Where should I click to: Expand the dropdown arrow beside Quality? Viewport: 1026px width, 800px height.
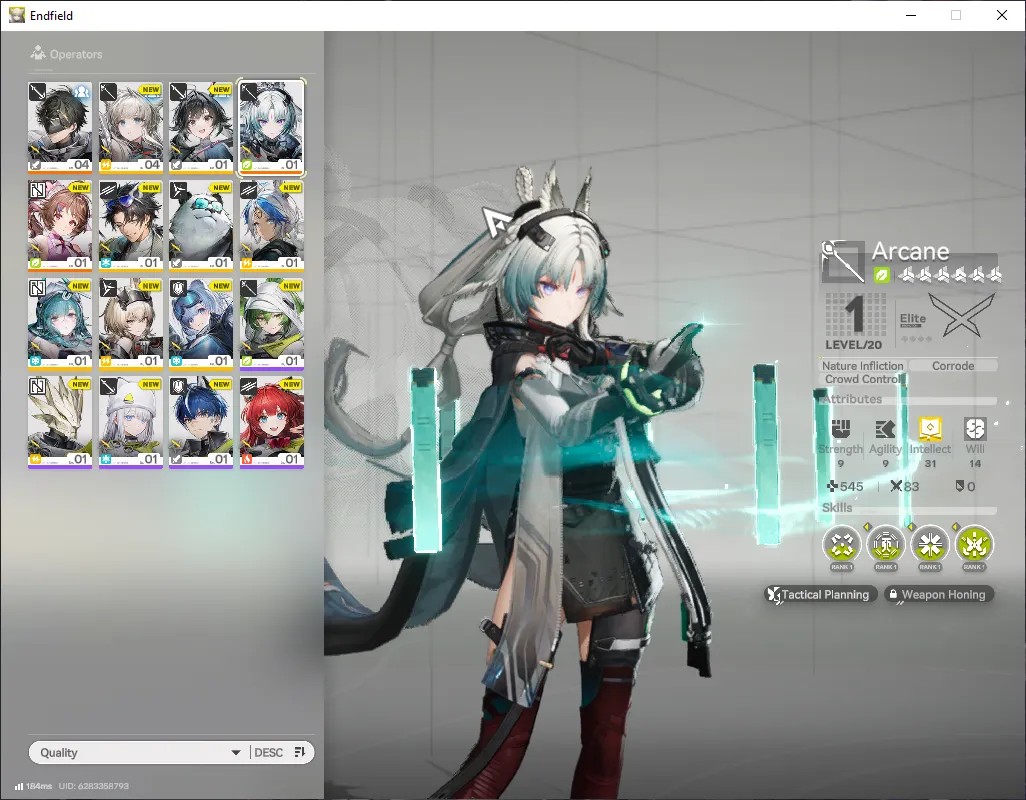236,753
